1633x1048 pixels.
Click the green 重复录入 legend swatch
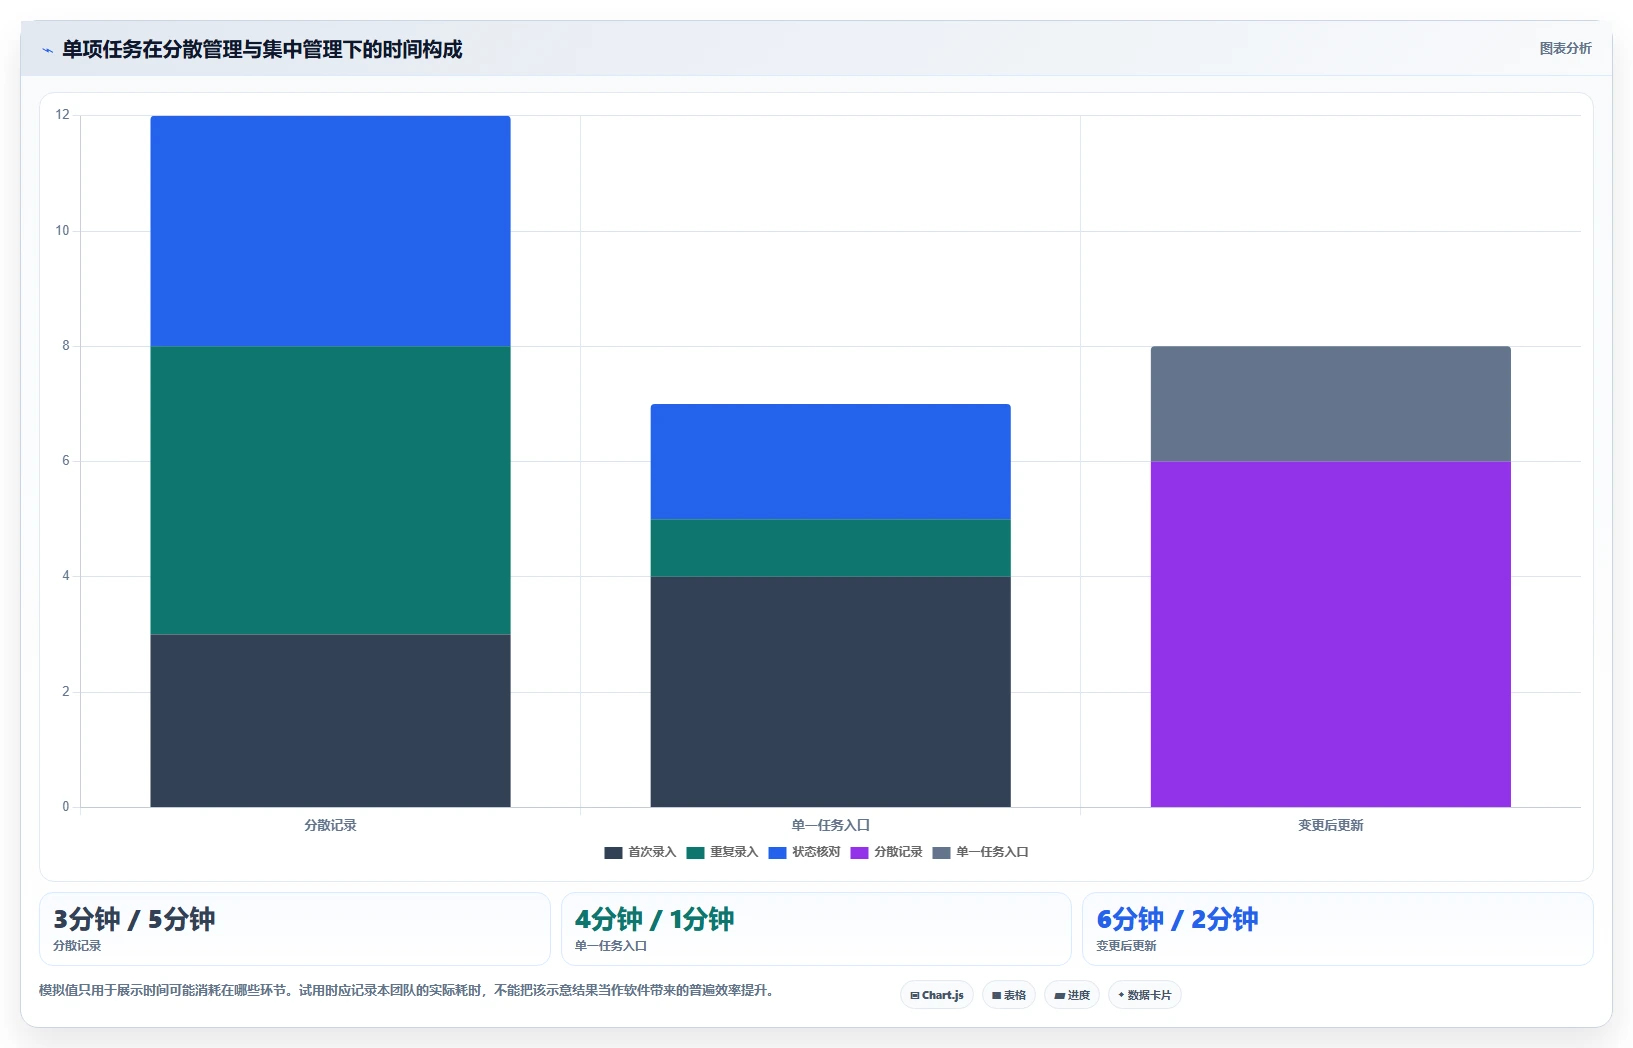pos(695,853)
